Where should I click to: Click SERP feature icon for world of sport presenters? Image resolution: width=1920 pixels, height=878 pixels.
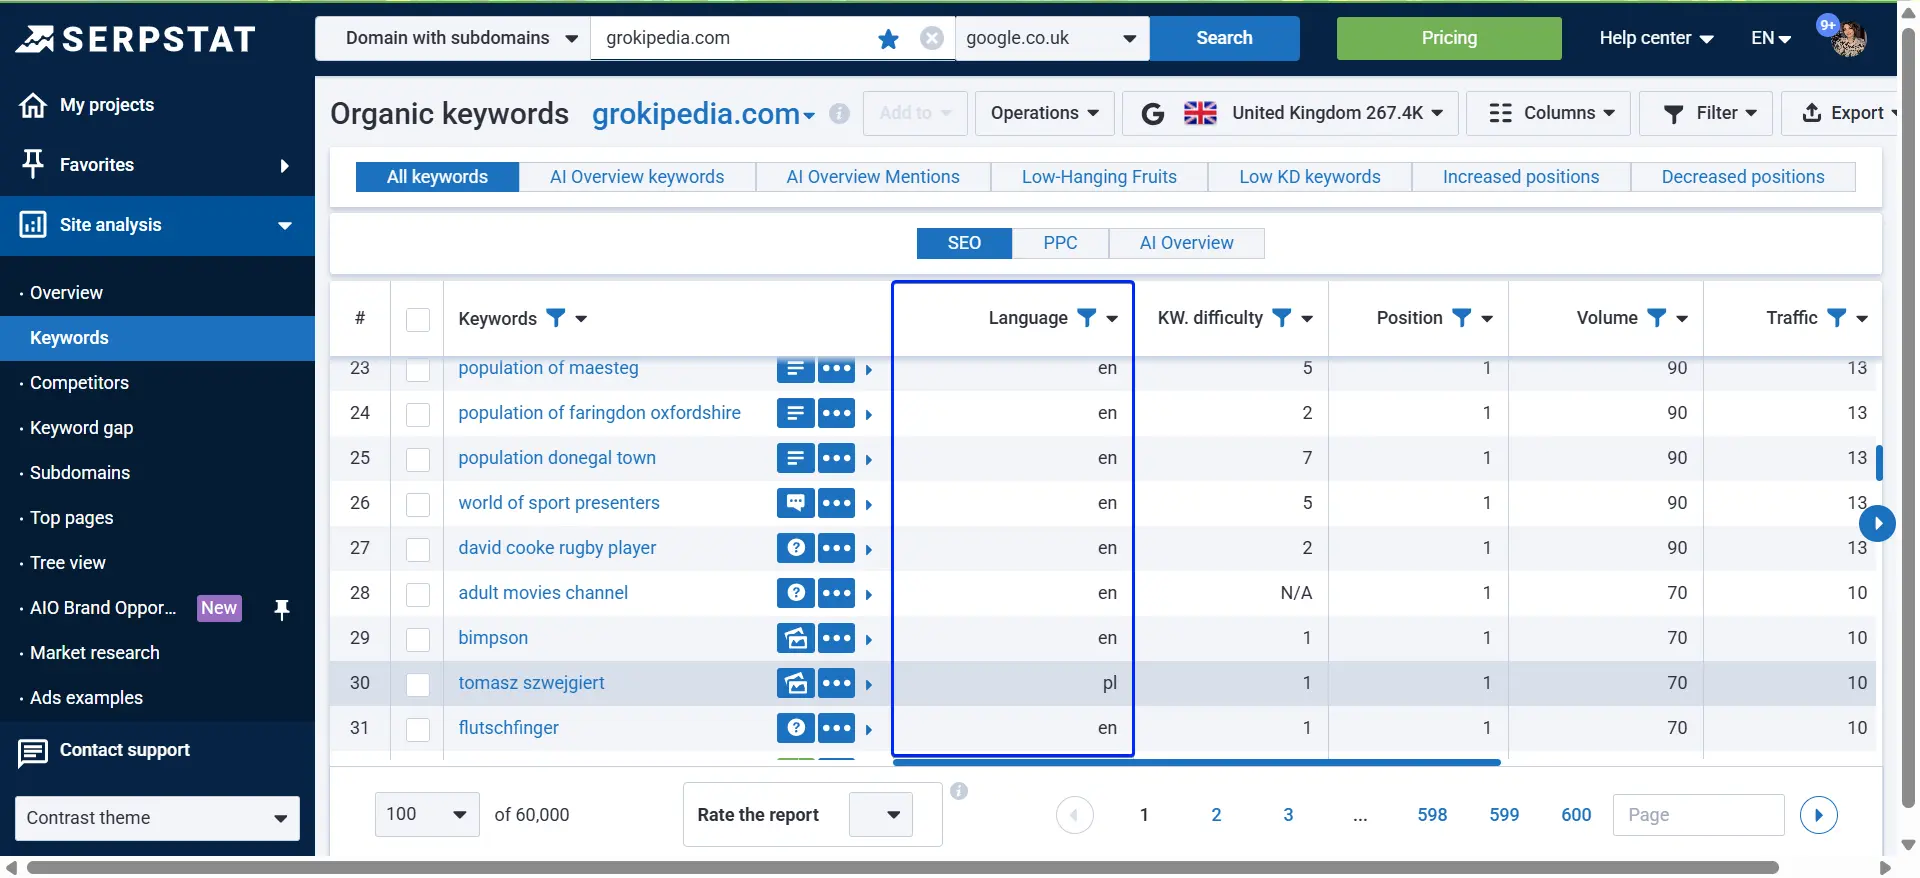coord(795,503)
